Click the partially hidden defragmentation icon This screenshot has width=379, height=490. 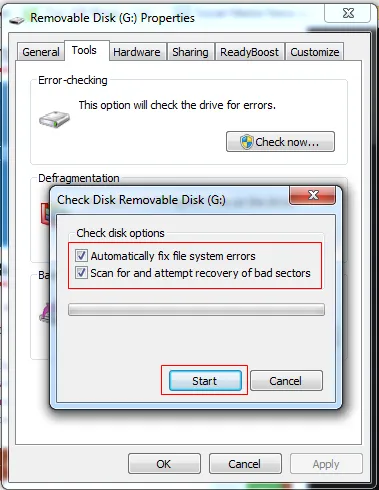tap(45, 213)
